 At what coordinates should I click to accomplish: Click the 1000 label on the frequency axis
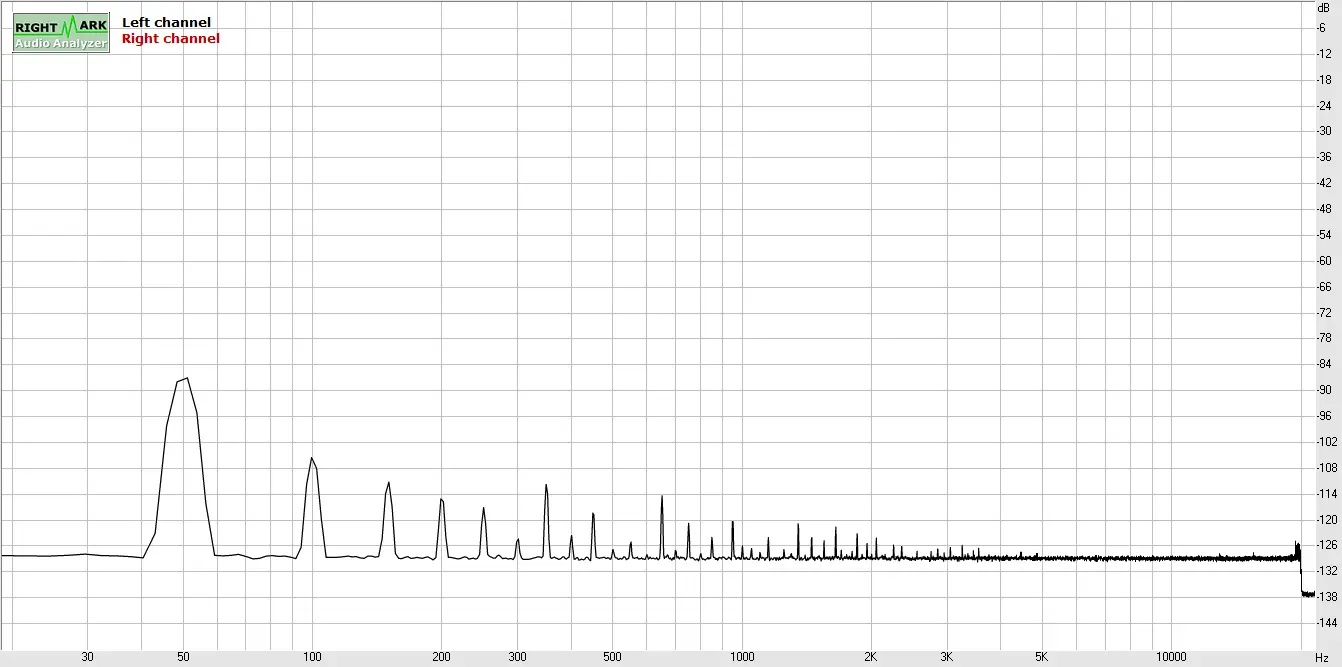(742, 657)
